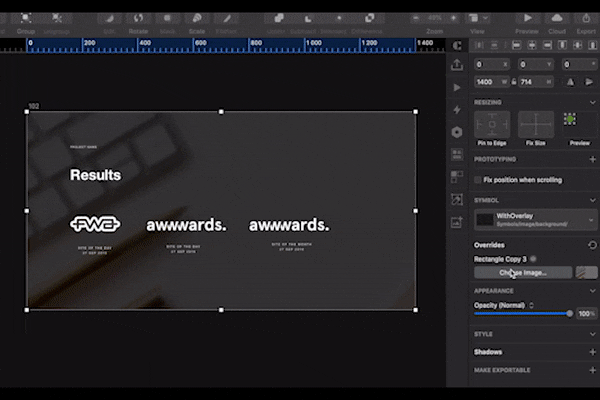The image size is (600, 400).
Task: Open the WithOverlay symbol dropdown
Action: point(535,220)
